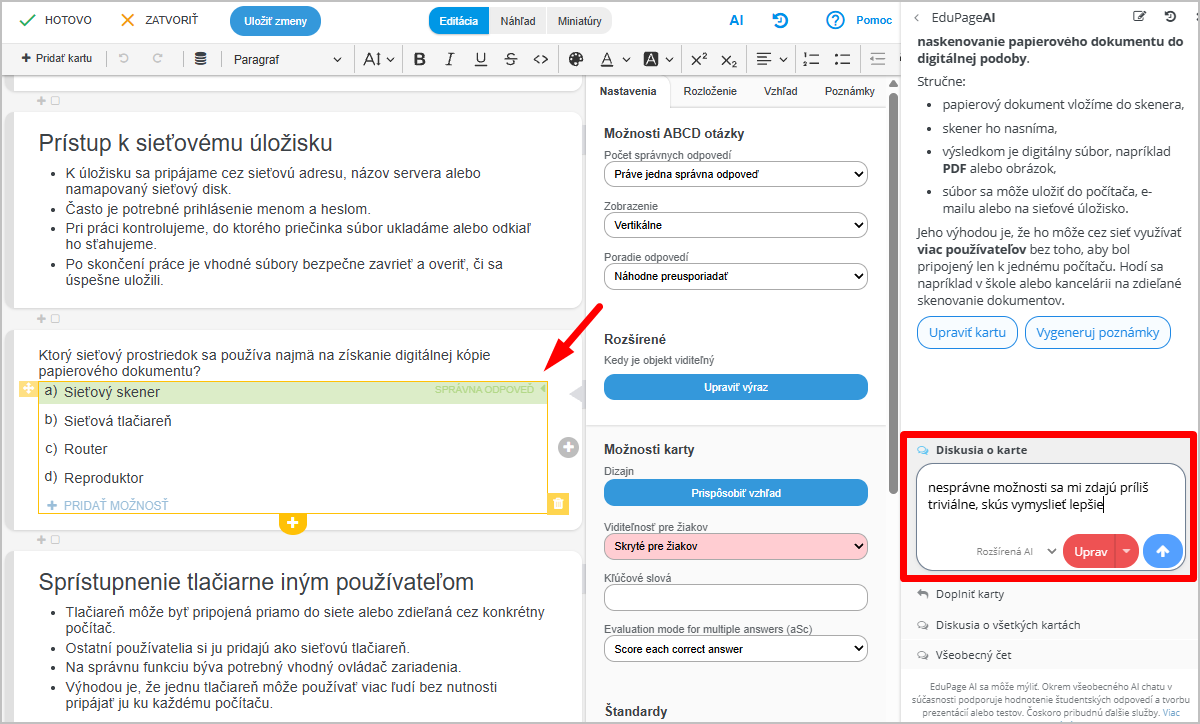Select answer option b) Sieťová tlačiareň
The width and height of the screenshot is (1200, 724).
pyautogui.click(x=118, y=421)
